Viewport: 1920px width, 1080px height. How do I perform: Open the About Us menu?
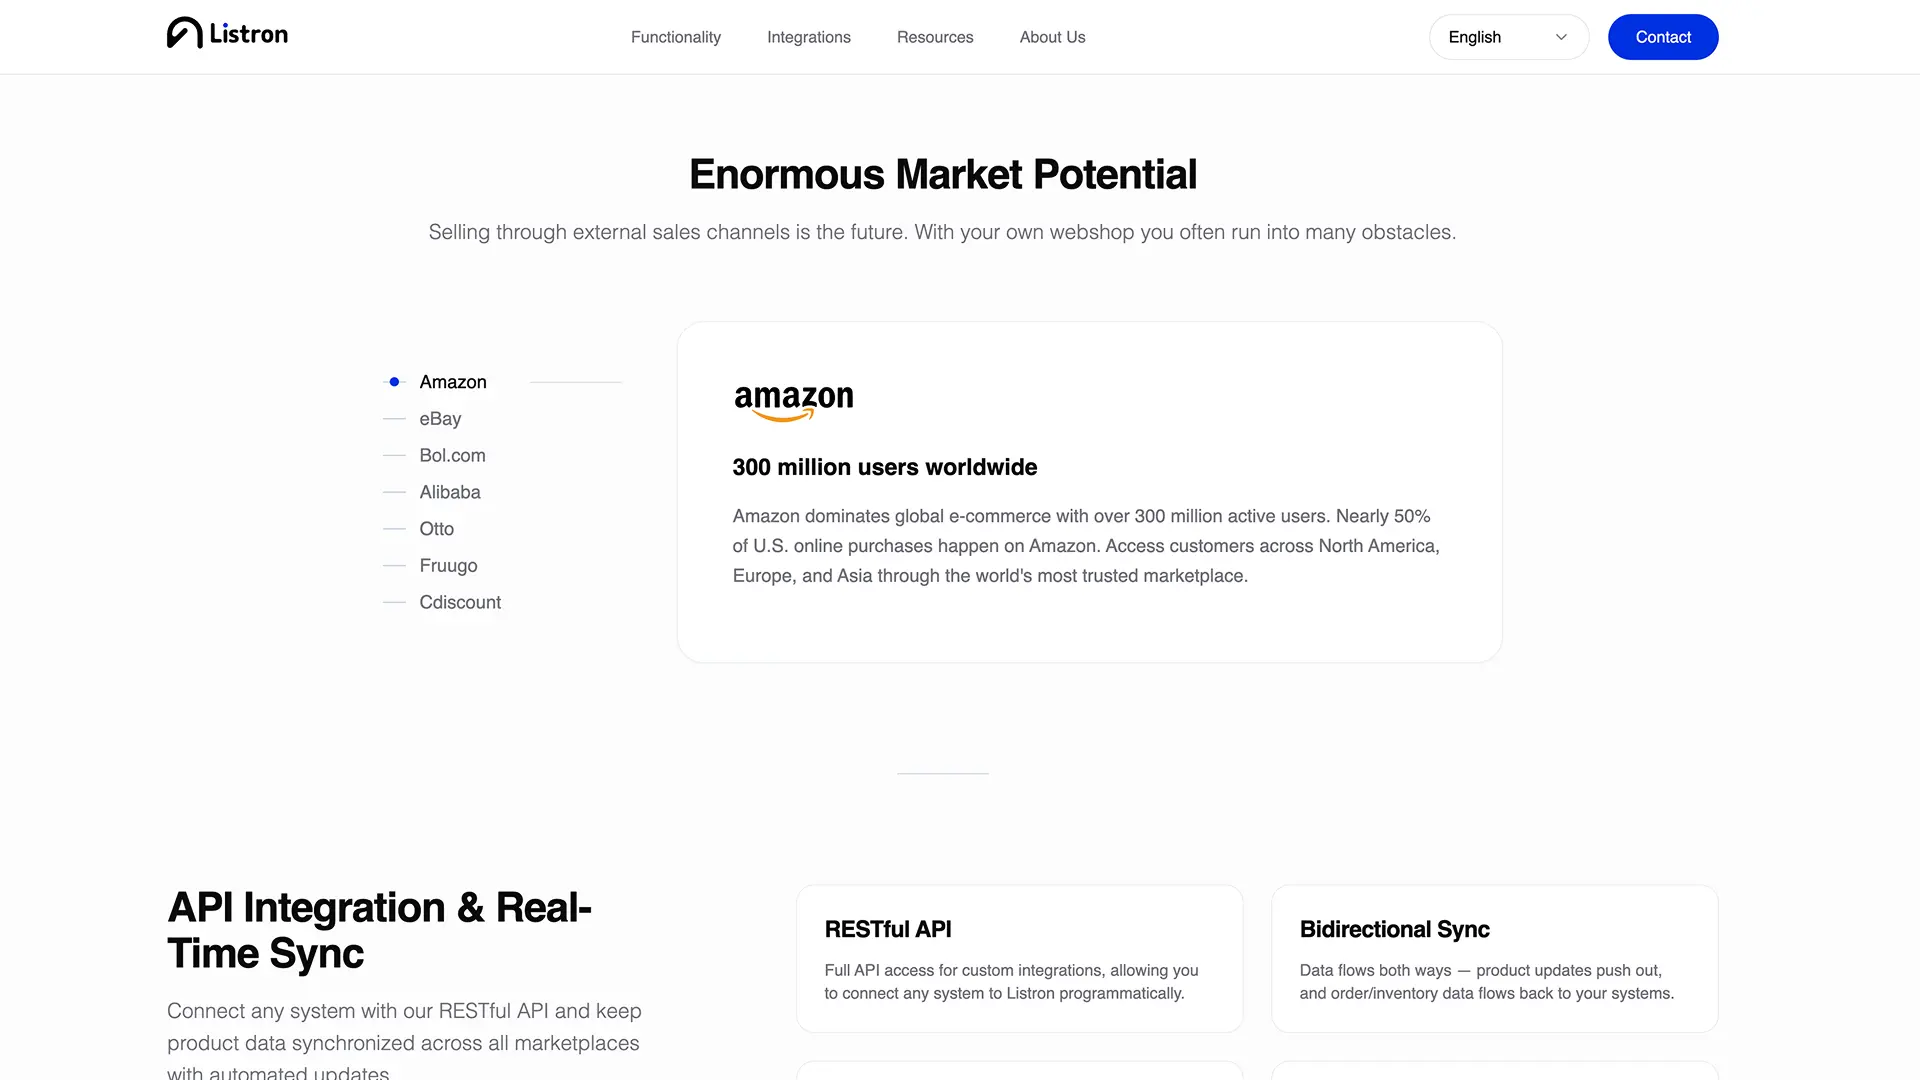coord(1052,37)
